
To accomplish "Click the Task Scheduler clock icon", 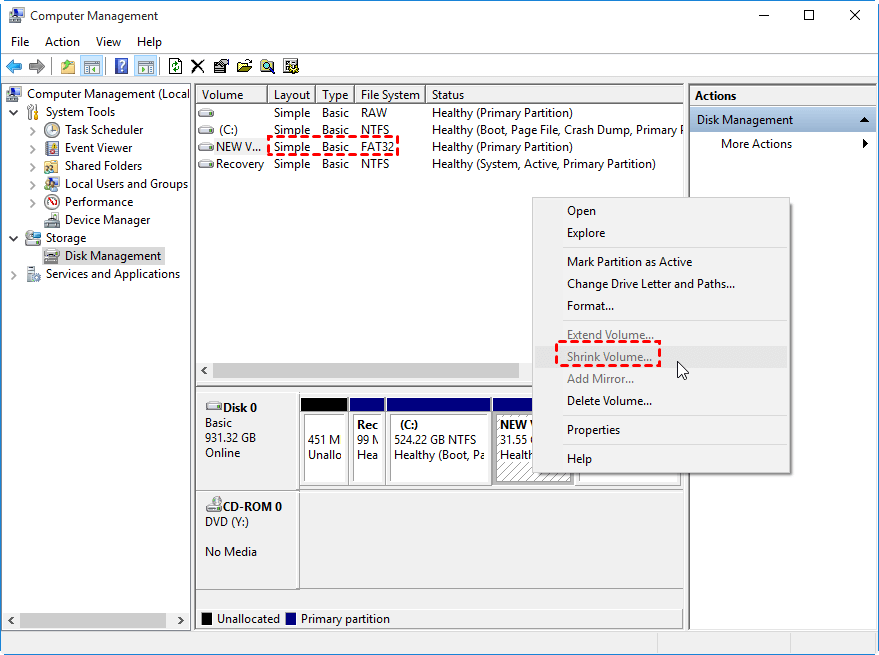I will tap(52, 130).
